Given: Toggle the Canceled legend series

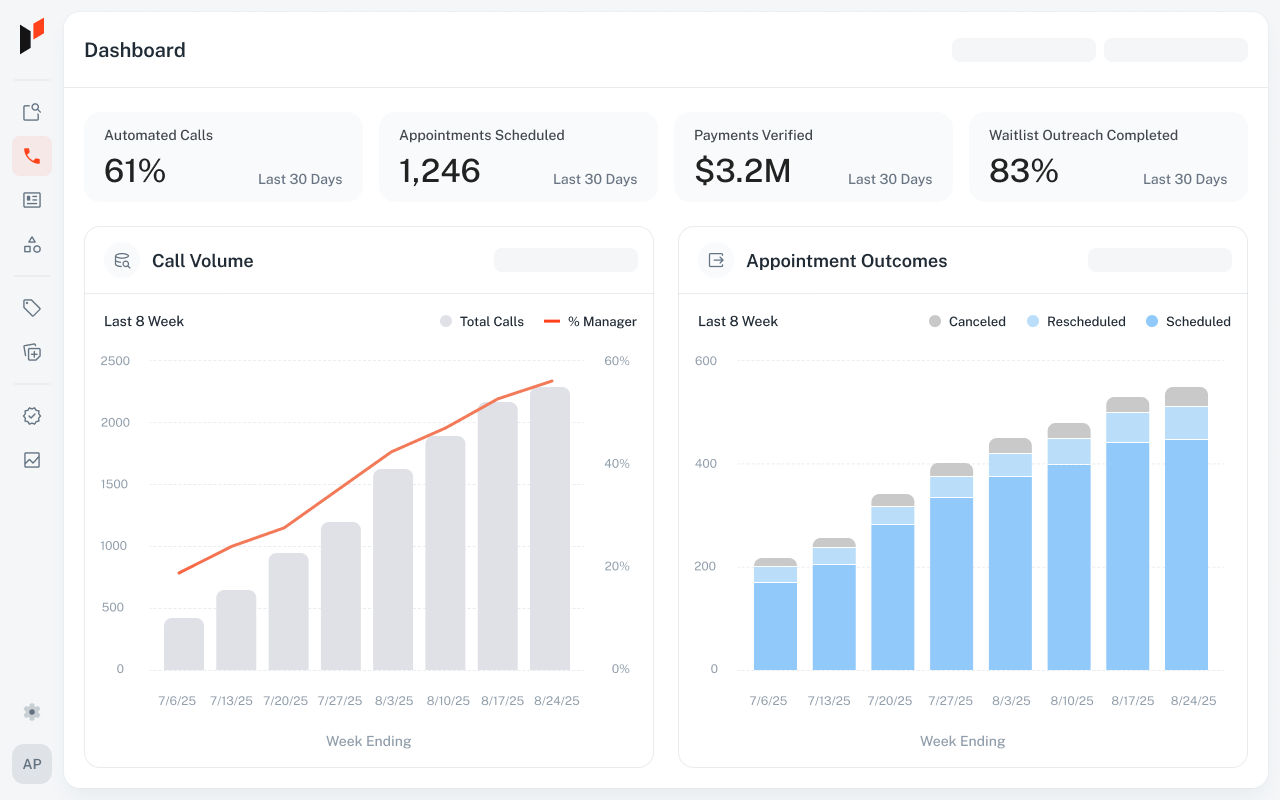Looking at the screenshot, I should [967, 321].
